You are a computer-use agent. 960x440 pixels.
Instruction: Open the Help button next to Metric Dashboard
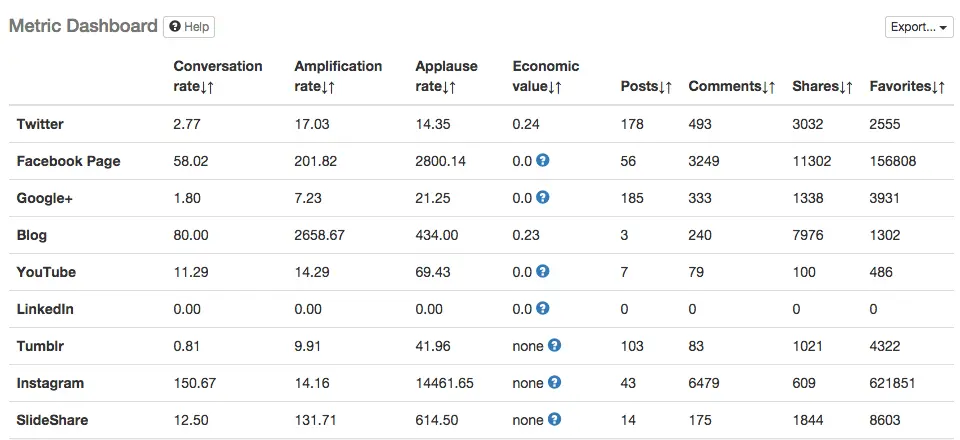click(x=189, y=27)
